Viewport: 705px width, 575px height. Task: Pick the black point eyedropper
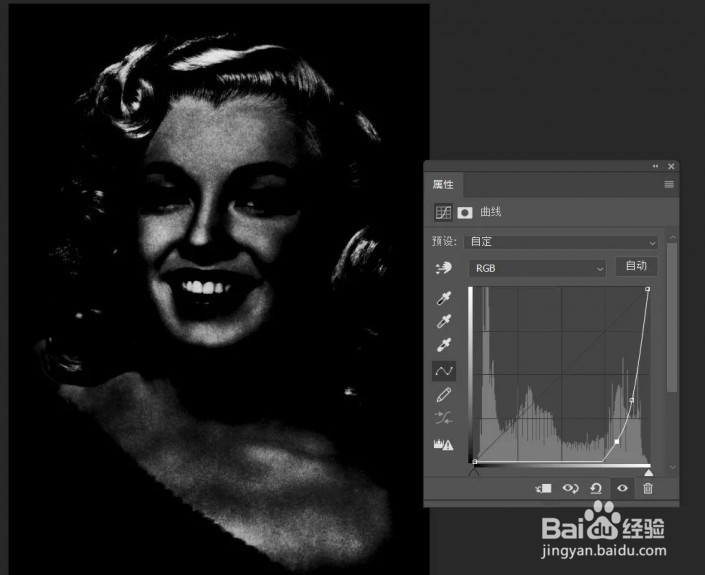click(x=444, y=298)
